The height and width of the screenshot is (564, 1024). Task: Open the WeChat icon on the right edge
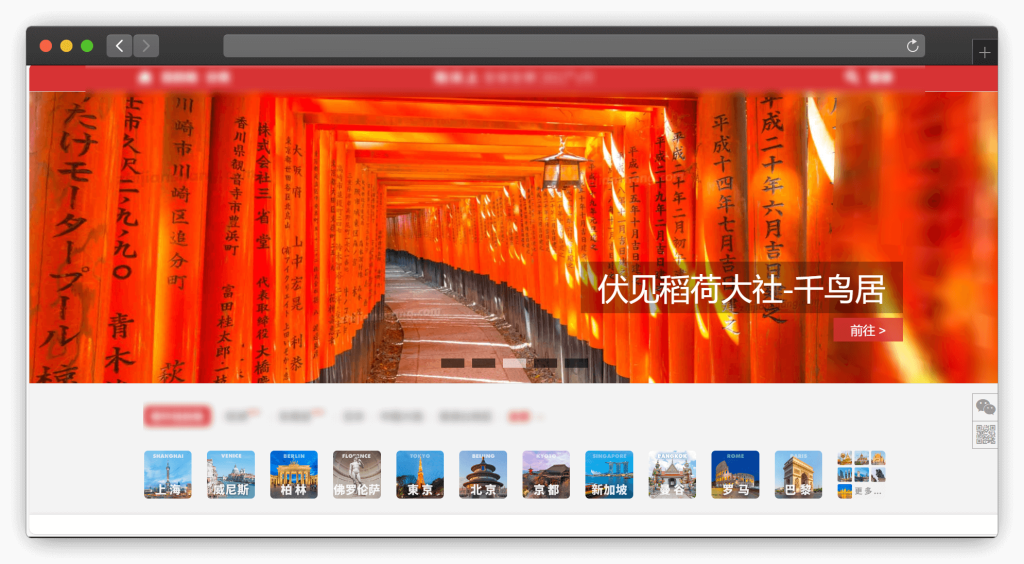pos(985,407)
